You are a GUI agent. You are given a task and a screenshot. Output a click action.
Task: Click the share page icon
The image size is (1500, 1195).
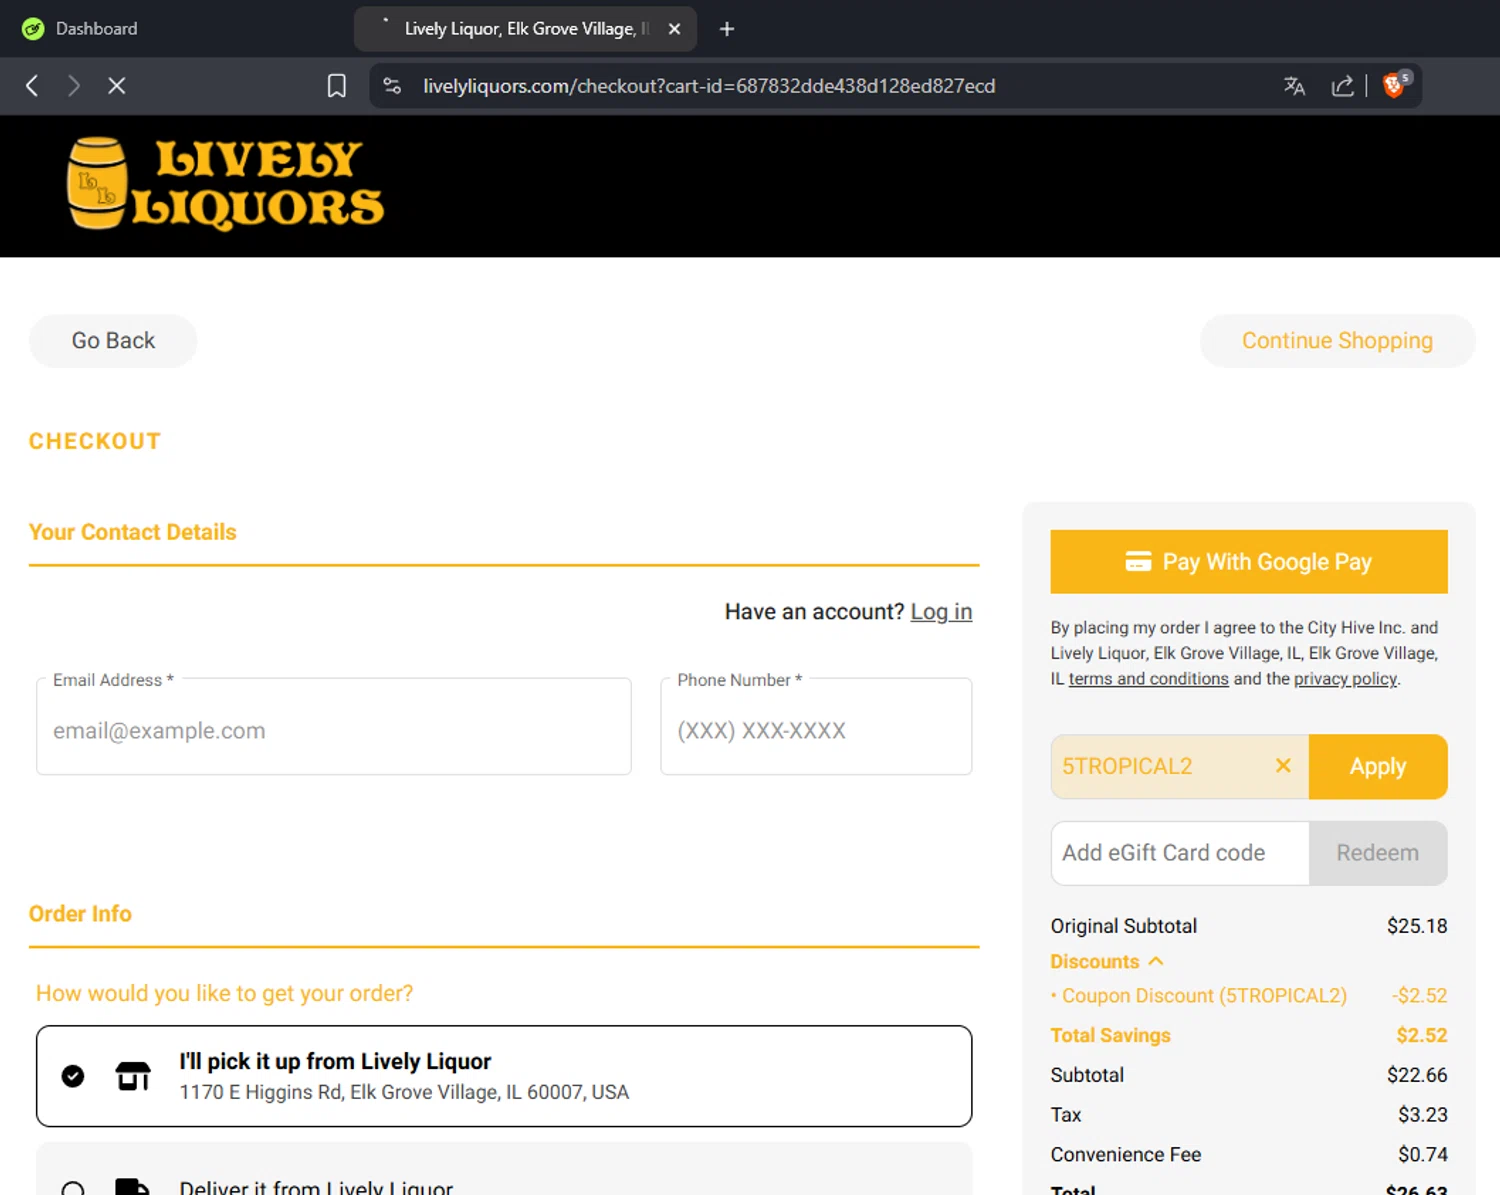[1343, 86]
